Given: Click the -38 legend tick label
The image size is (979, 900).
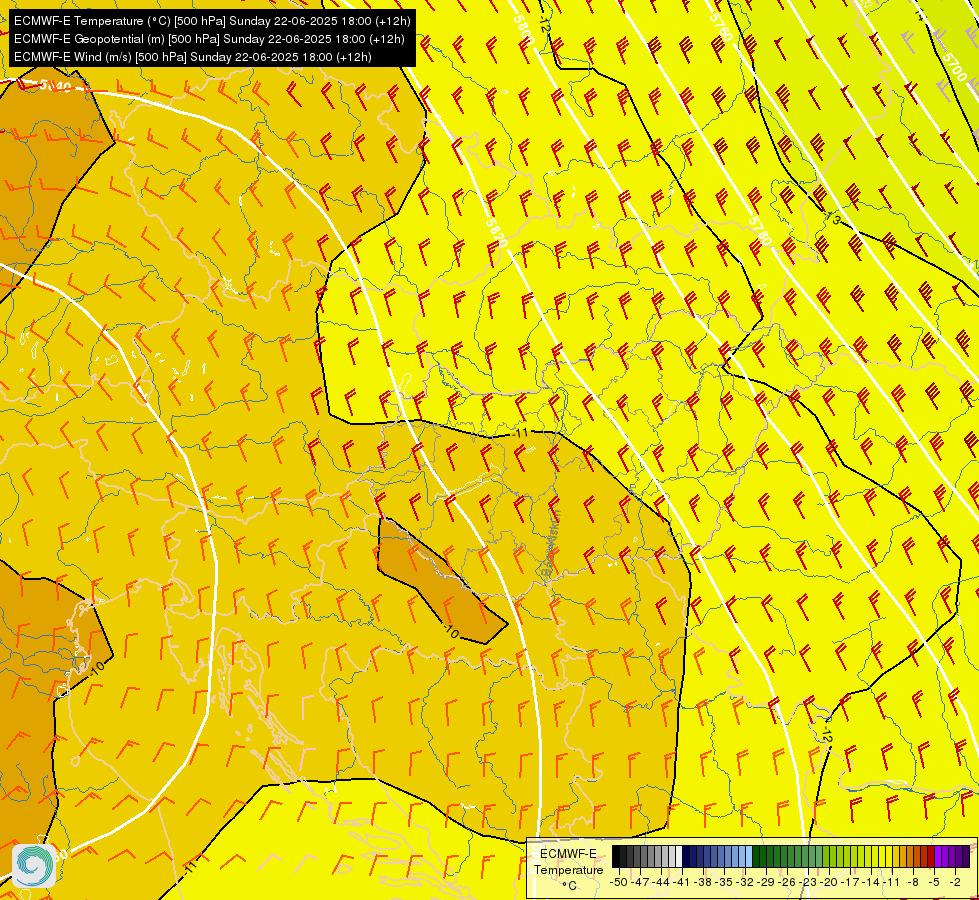Looking at the screenshot, I should point(703,882).
